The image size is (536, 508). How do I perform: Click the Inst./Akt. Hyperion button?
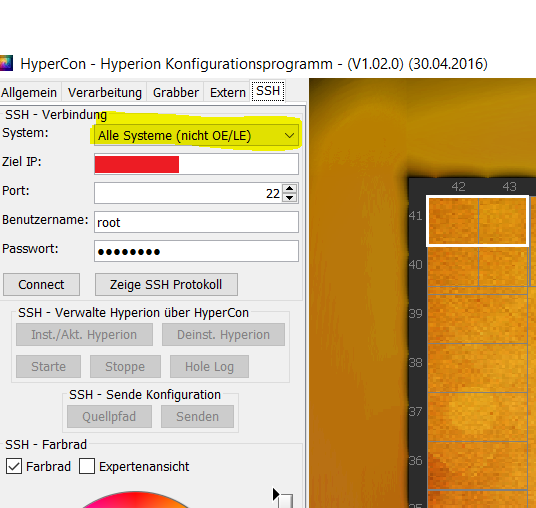[84, 335]
